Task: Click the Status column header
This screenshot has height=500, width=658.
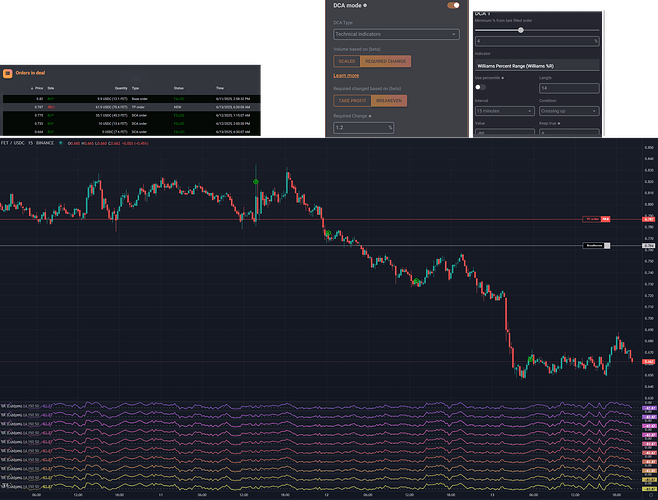Action: point(179,89)
